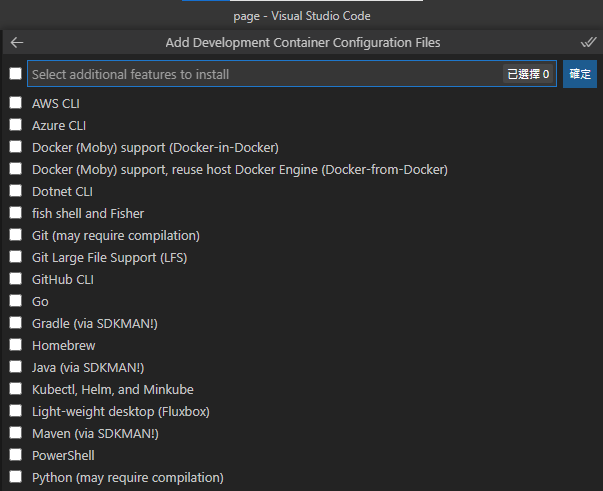Image resolution: width=603 pixels, height=491 pixels.
Task: Enable Light-weight desktop (Fluxbox) checkbox
Action: click(15, 411)
